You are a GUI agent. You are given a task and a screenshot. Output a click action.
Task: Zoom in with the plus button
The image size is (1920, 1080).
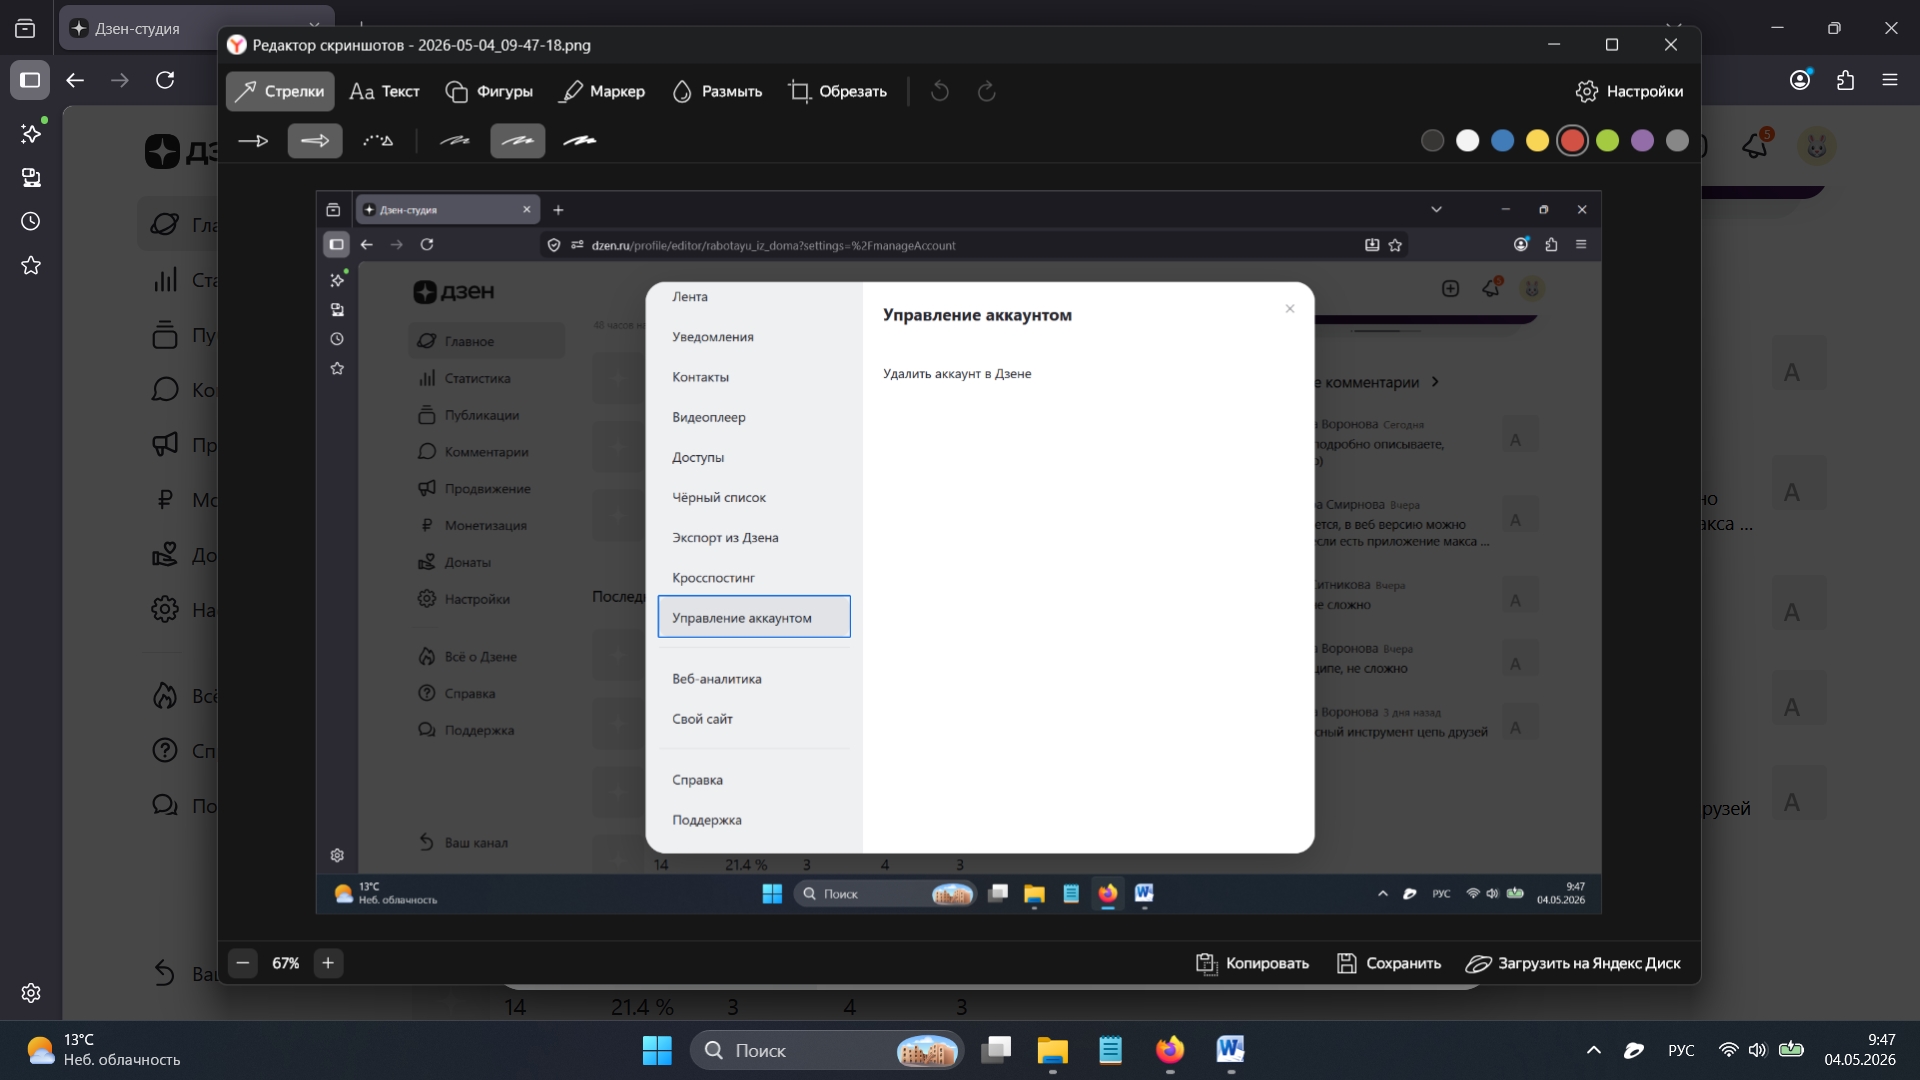pyautogui.click(x=328, y=963)
